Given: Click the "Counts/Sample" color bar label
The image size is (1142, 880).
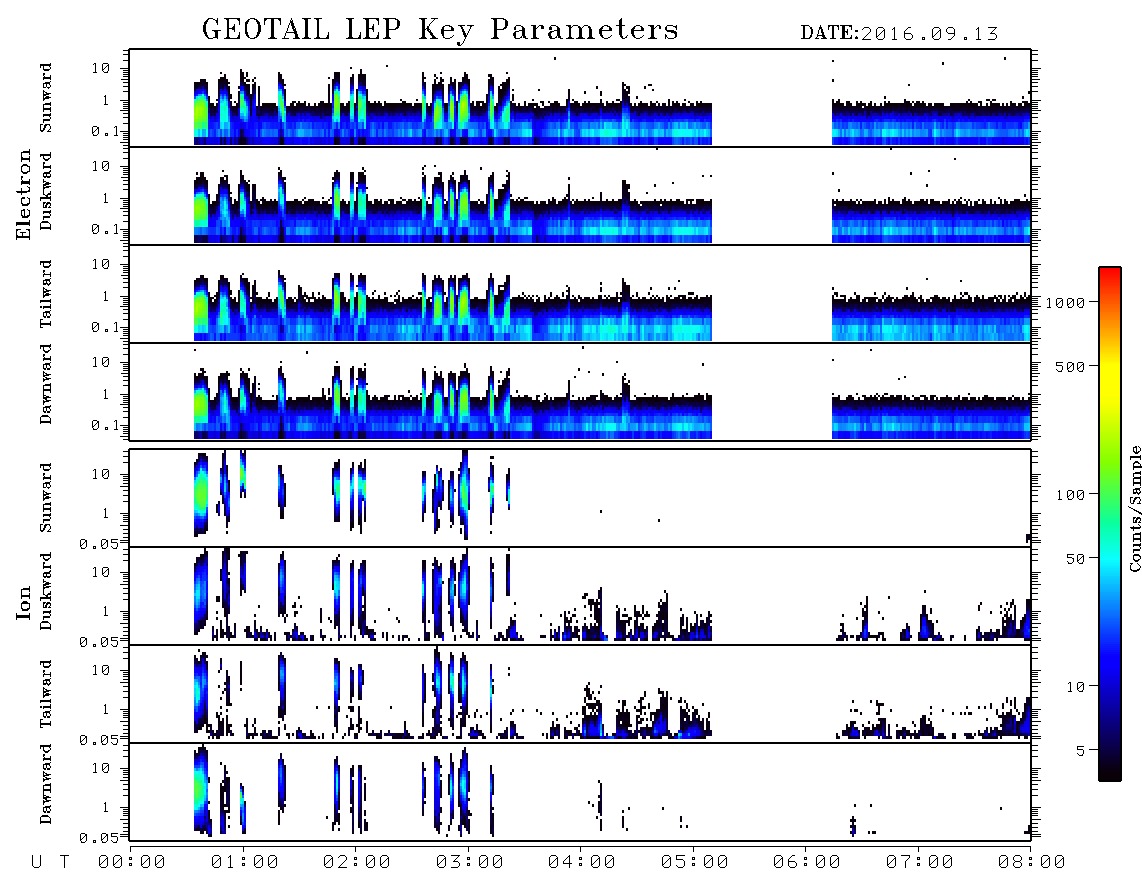Looking at the screenshot, I should (x=1134, y=508).
